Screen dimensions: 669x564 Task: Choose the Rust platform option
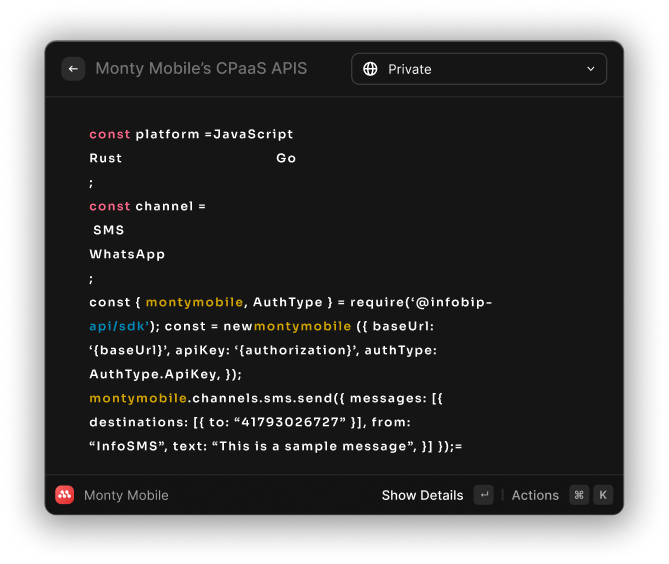[106, 158]
